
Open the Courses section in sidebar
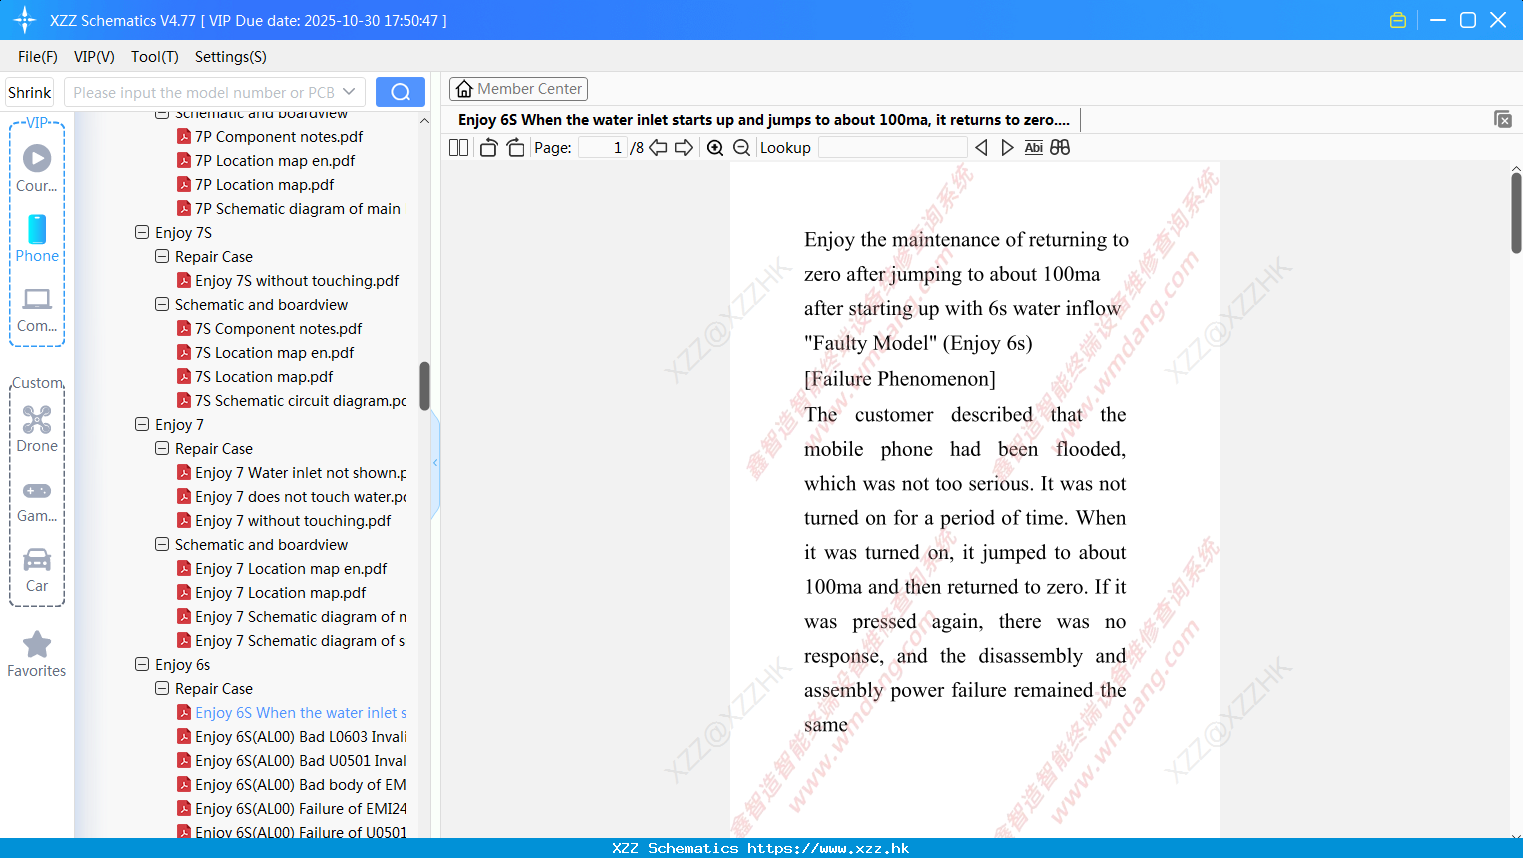tap(37, 169)
